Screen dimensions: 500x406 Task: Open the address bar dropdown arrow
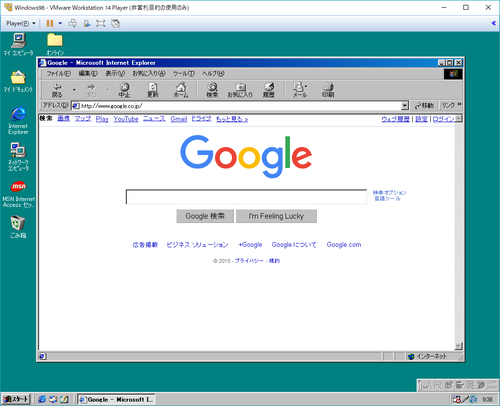click(x=405, y=106)
